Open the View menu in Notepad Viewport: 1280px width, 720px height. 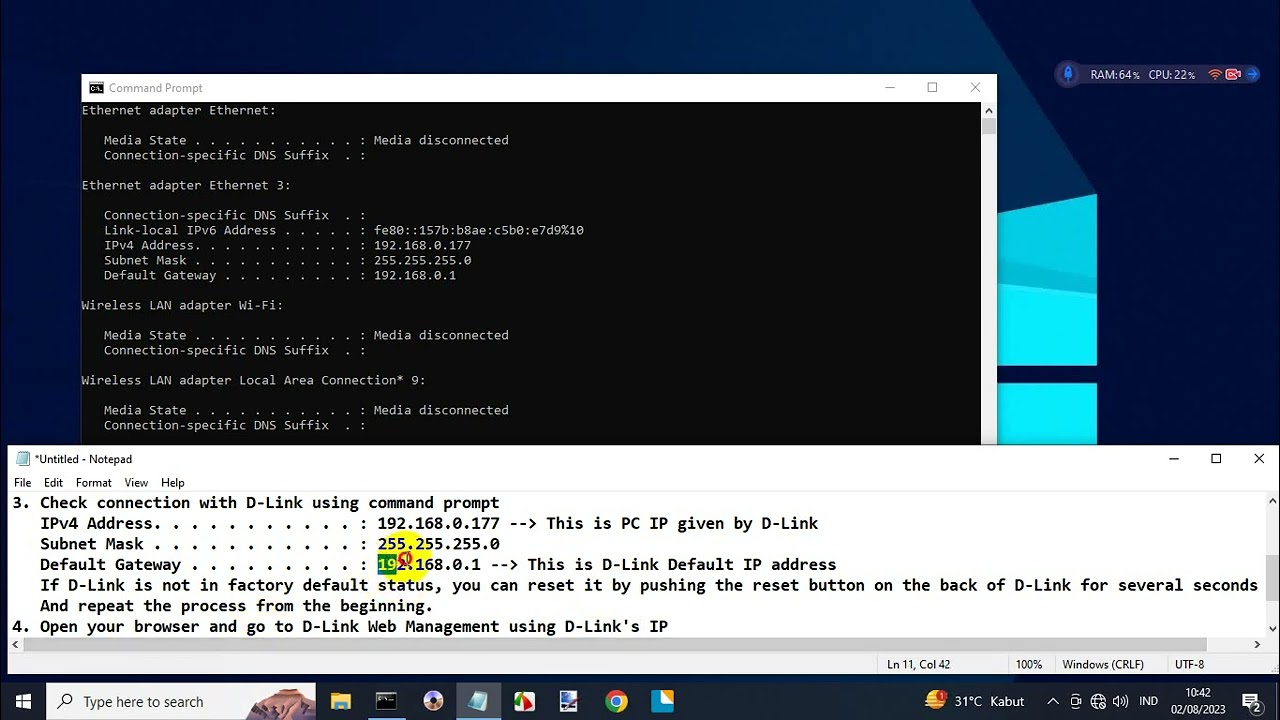pos(136,483)
